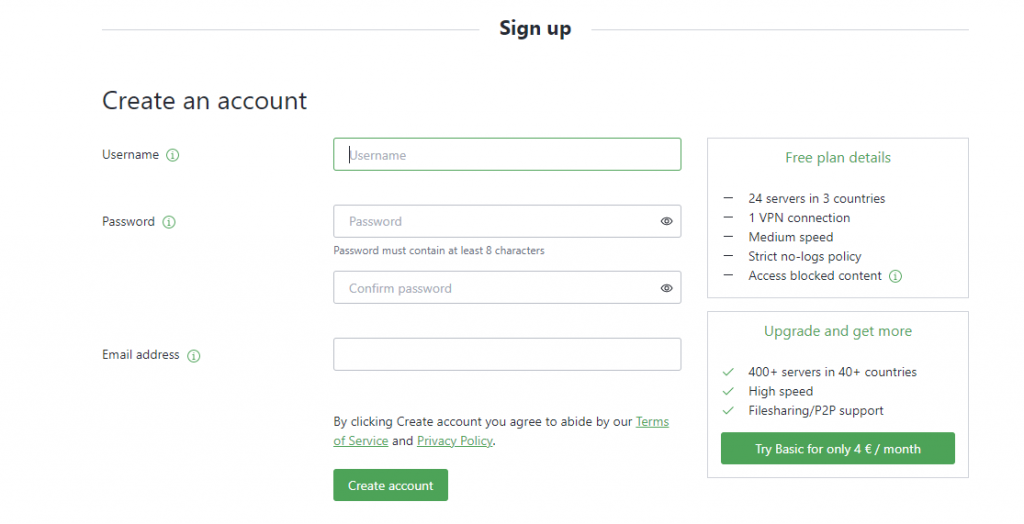Show password using eye icon in Password field
The height and width of the screenshot is (524, 1024).
coord(666,221)
